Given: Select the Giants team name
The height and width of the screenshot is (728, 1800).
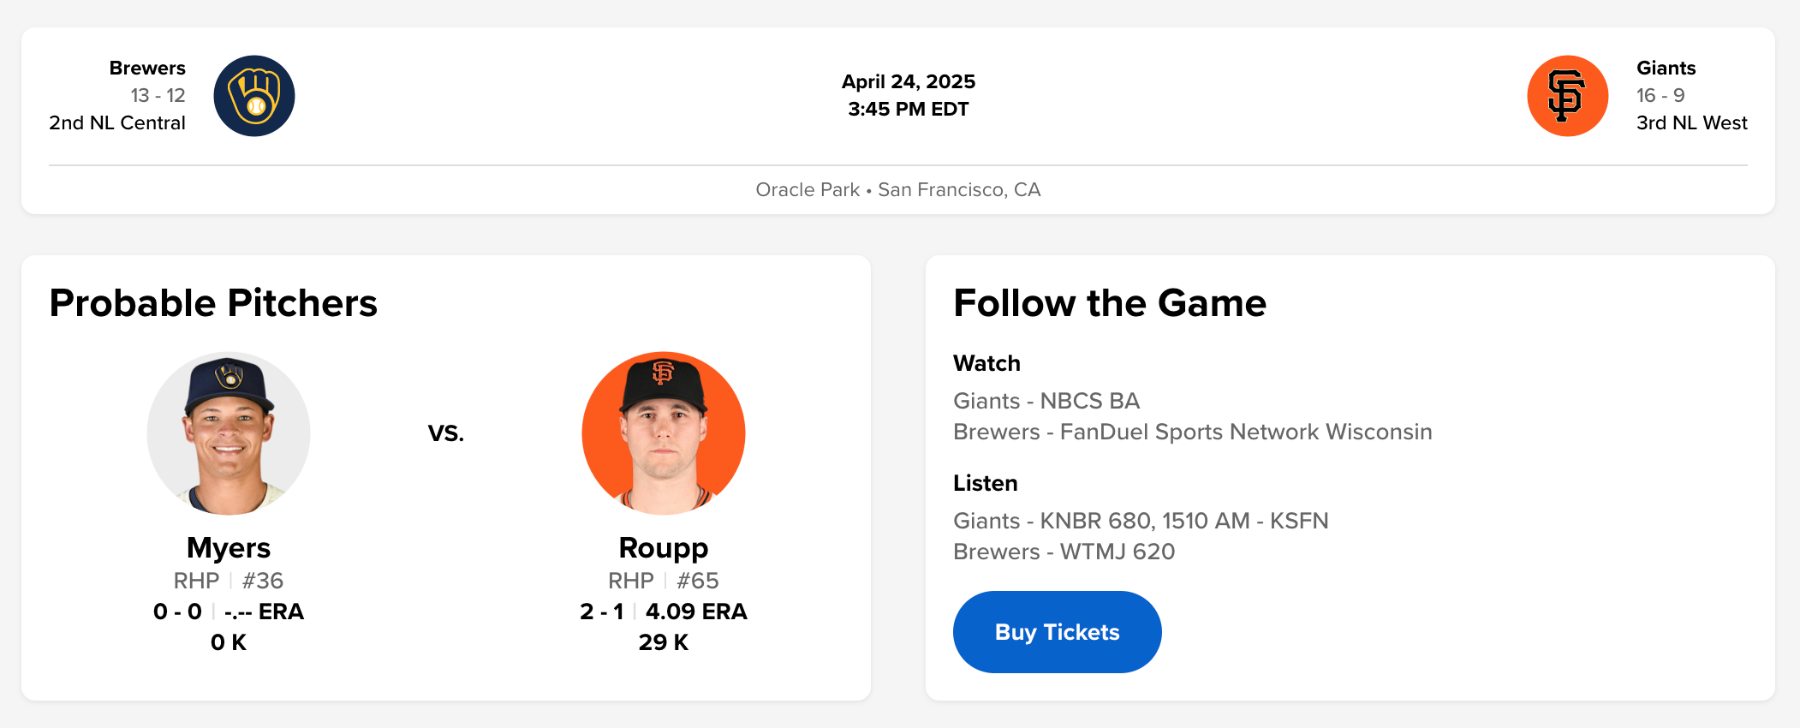Looking at the screenshot, I should [x=1665, y=68].
